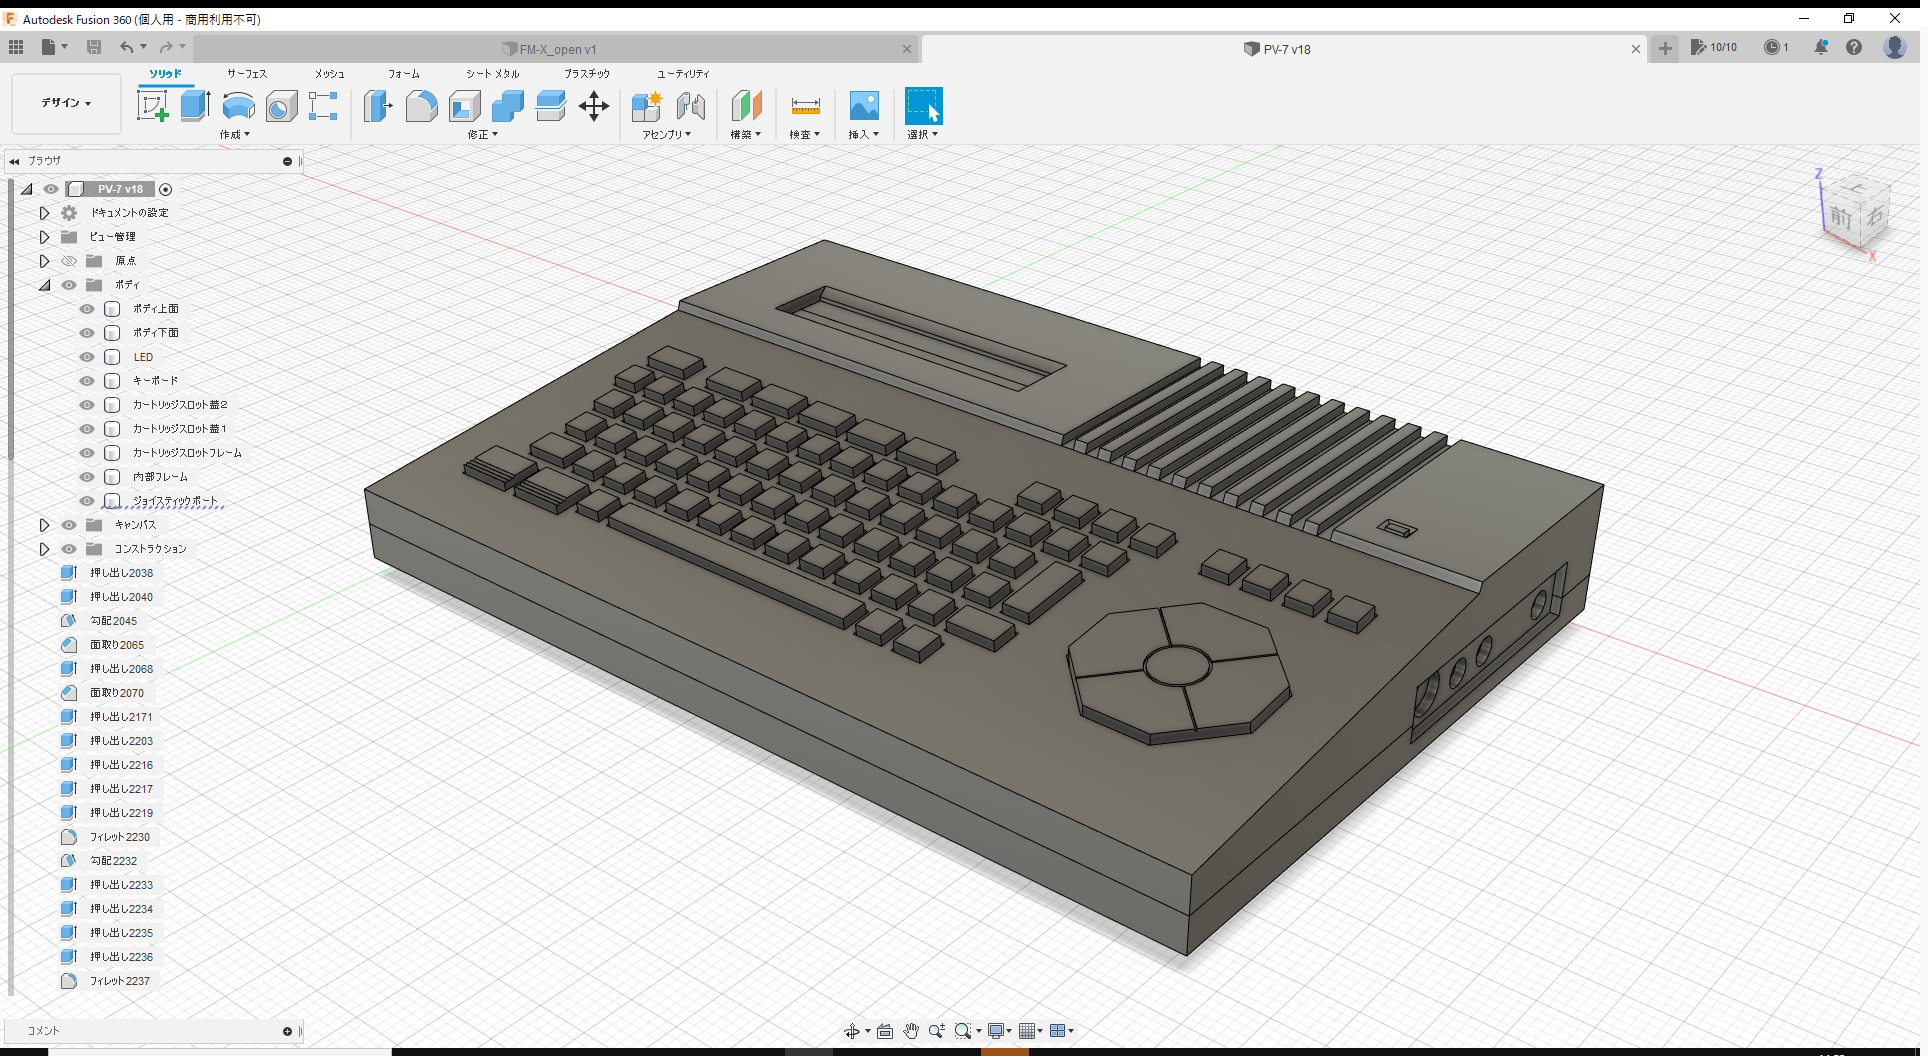This screenshot has height=1056, width=1928.
Task: Select the Pan tool in the navigation bar
Action: (x=911, y=1030)
